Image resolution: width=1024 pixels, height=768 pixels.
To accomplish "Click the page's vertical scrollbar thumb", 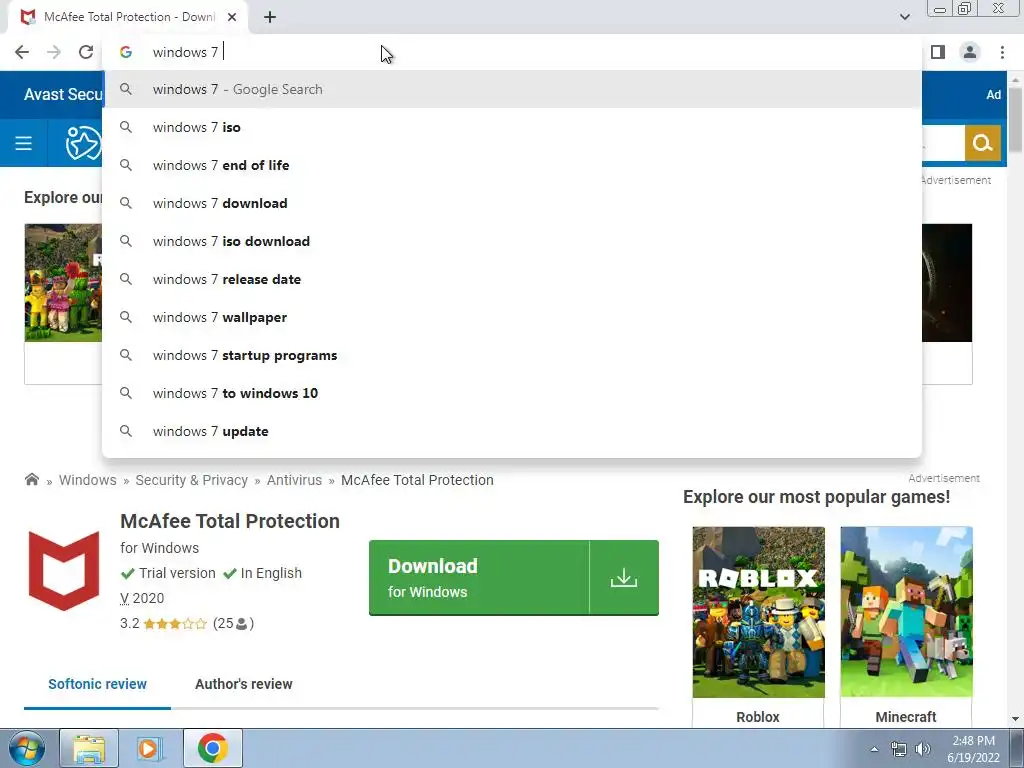I will (1015, 119).
